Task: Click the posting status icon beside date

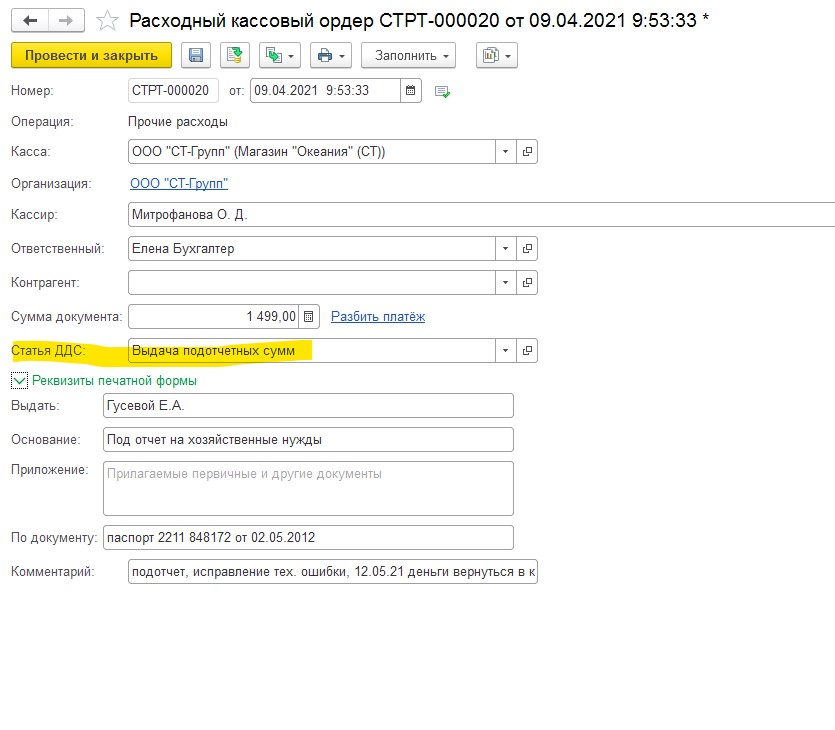Action: 442,92
